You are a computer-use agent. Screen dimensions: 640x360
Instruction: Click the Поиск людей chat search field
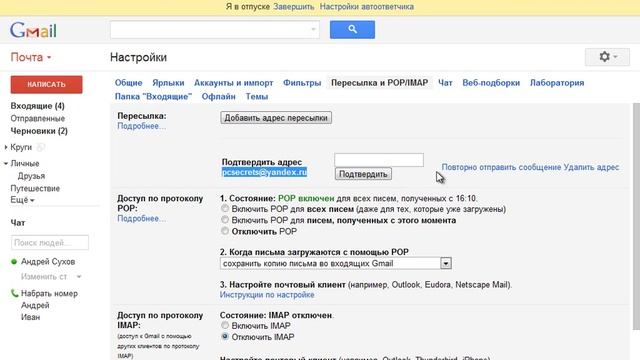click(x=50, y=242)
